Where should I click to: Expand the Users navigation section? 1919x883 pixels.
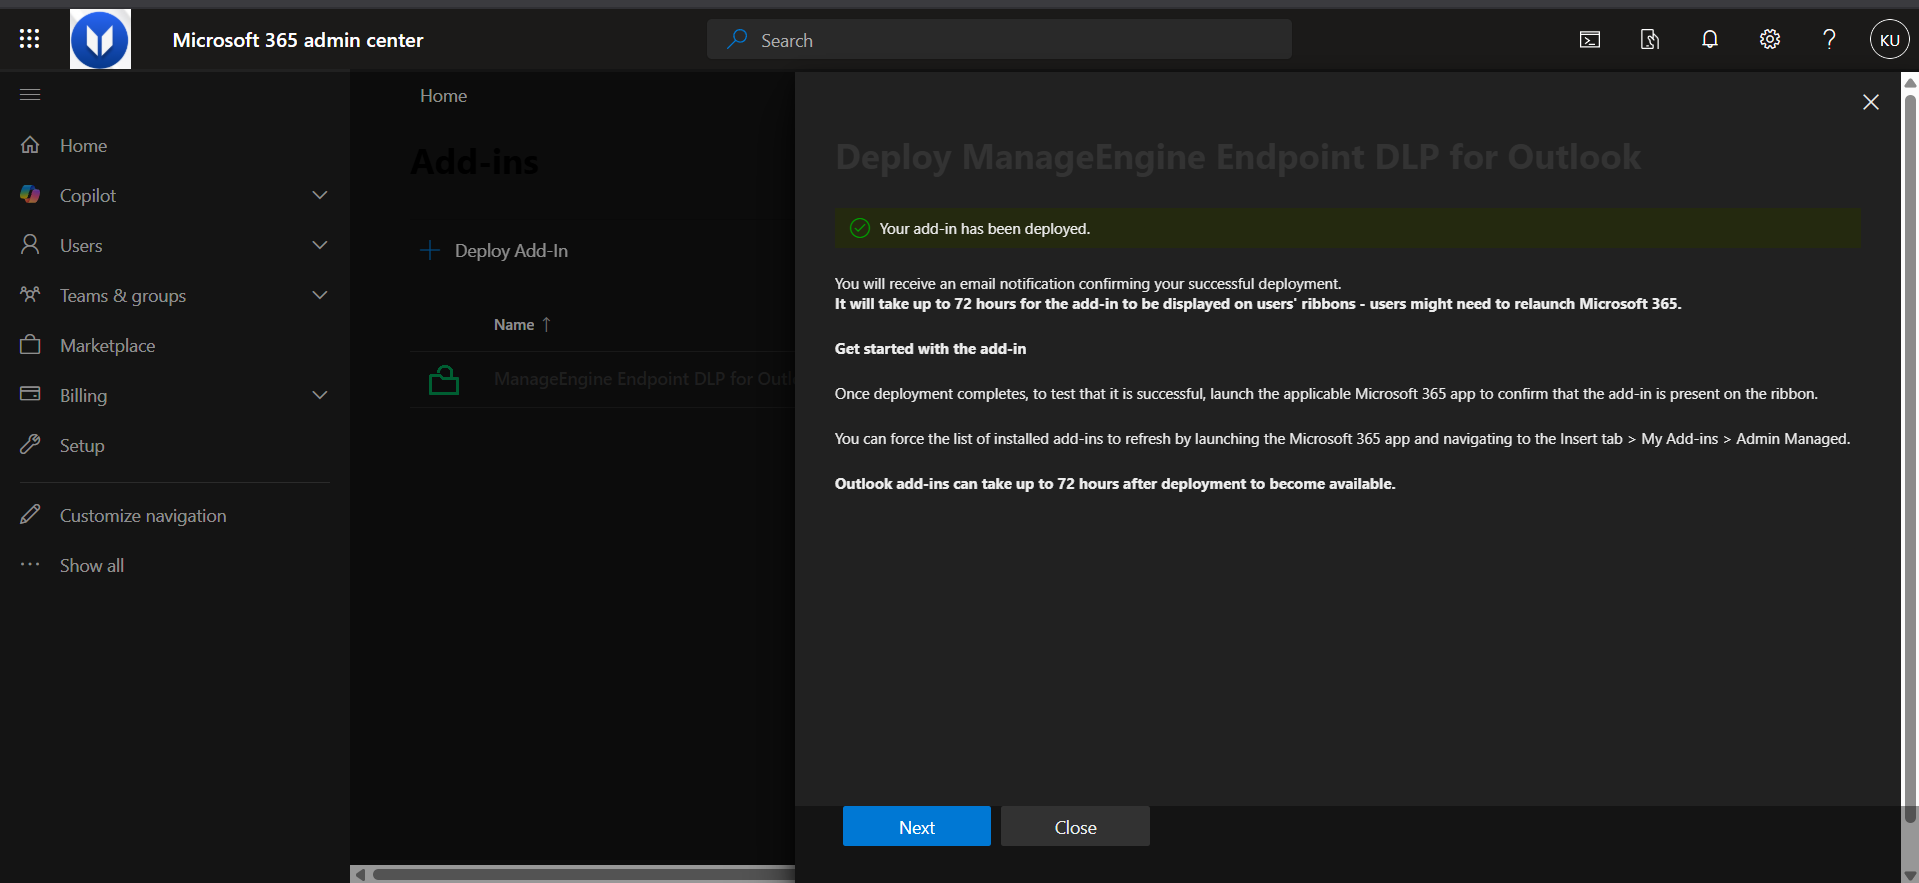[x=320, y=245]
